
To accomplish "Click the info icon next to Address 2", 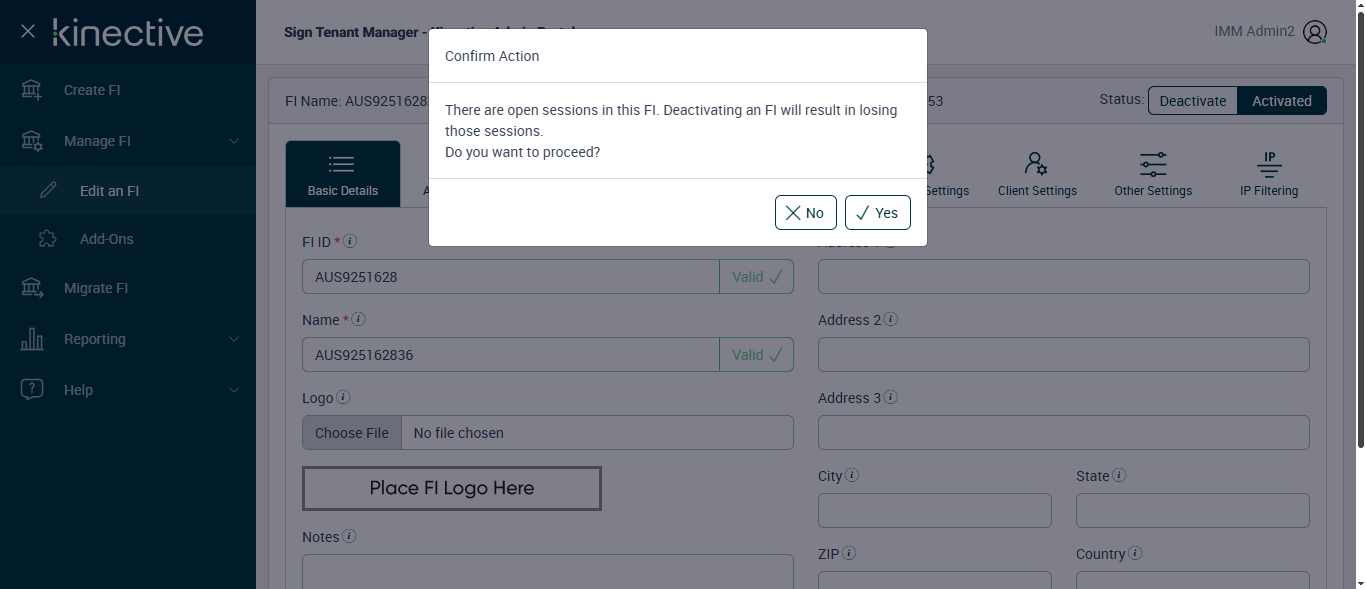I will (890, 319).
